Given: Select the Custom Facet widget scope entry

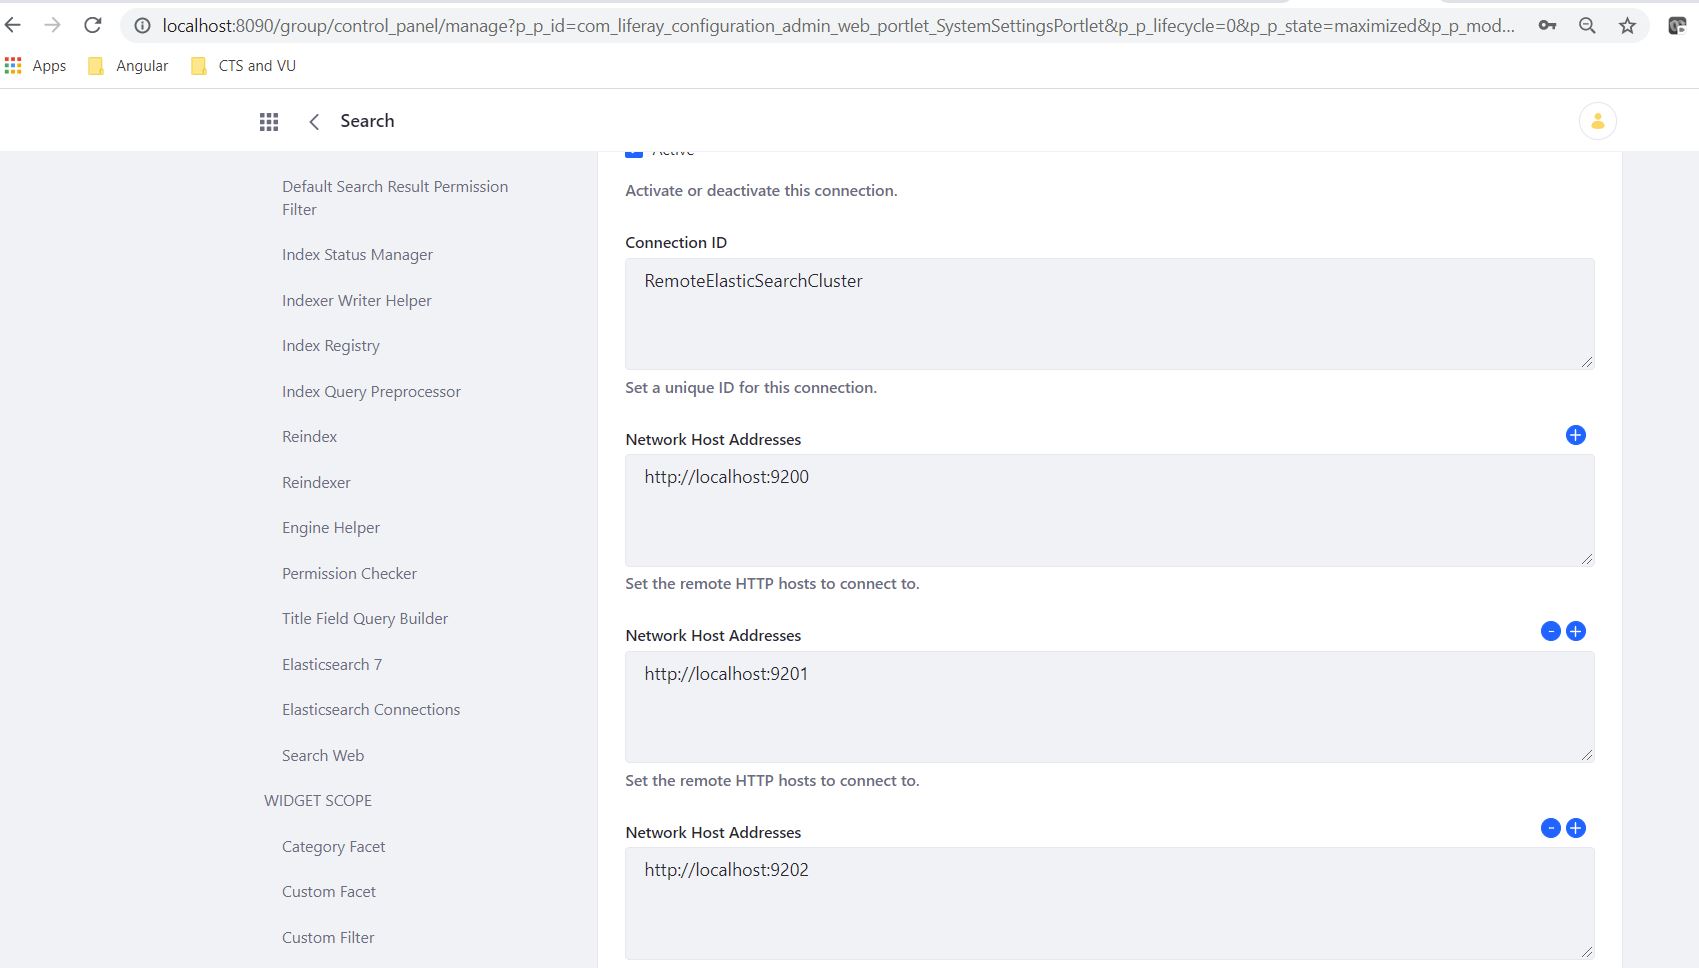Looking at the screenshot, I should tap(328, 891).
